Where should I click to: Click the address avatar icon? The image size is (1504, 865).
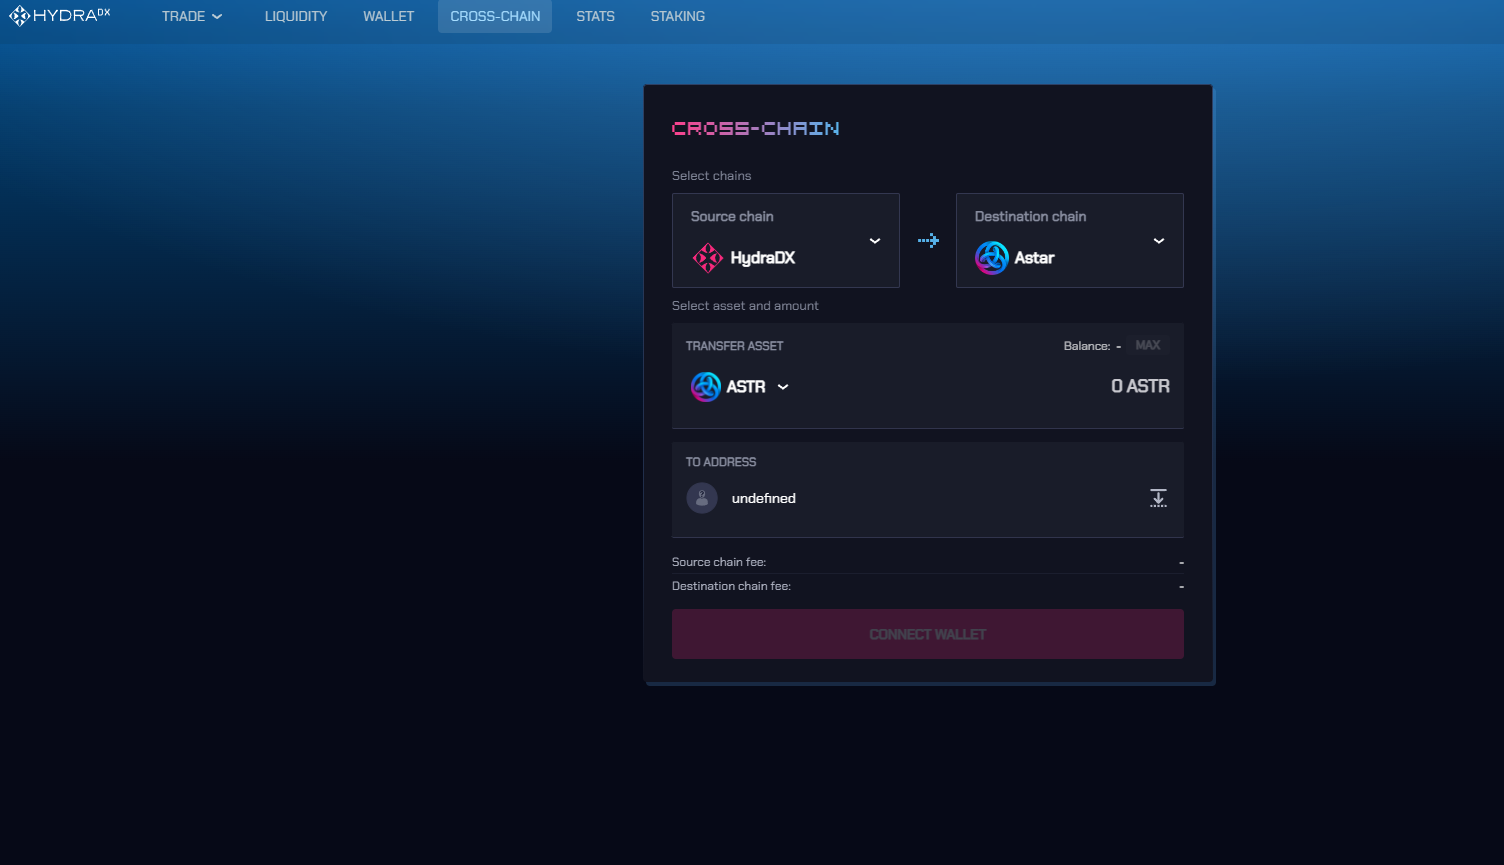[702, 498]
